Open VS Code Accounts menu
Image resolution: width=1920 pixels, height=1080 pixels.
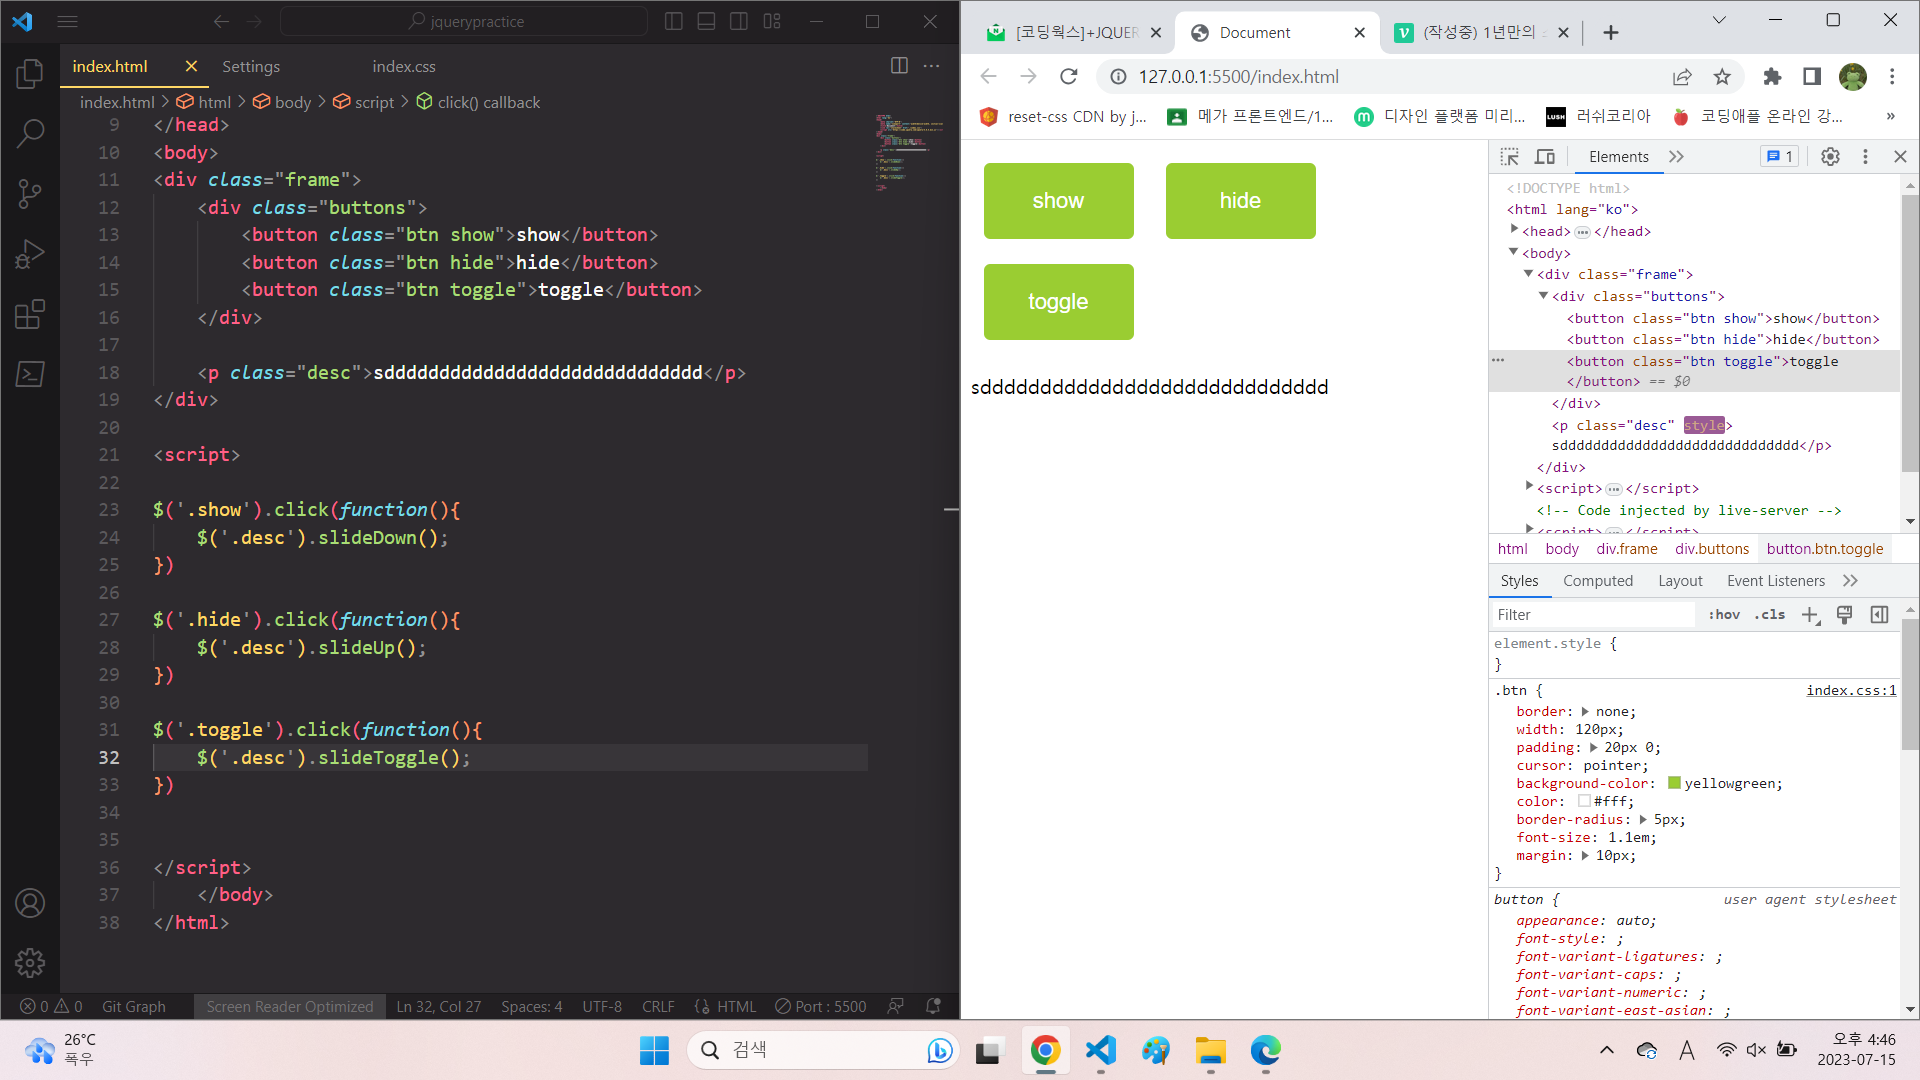pos(30,903)
